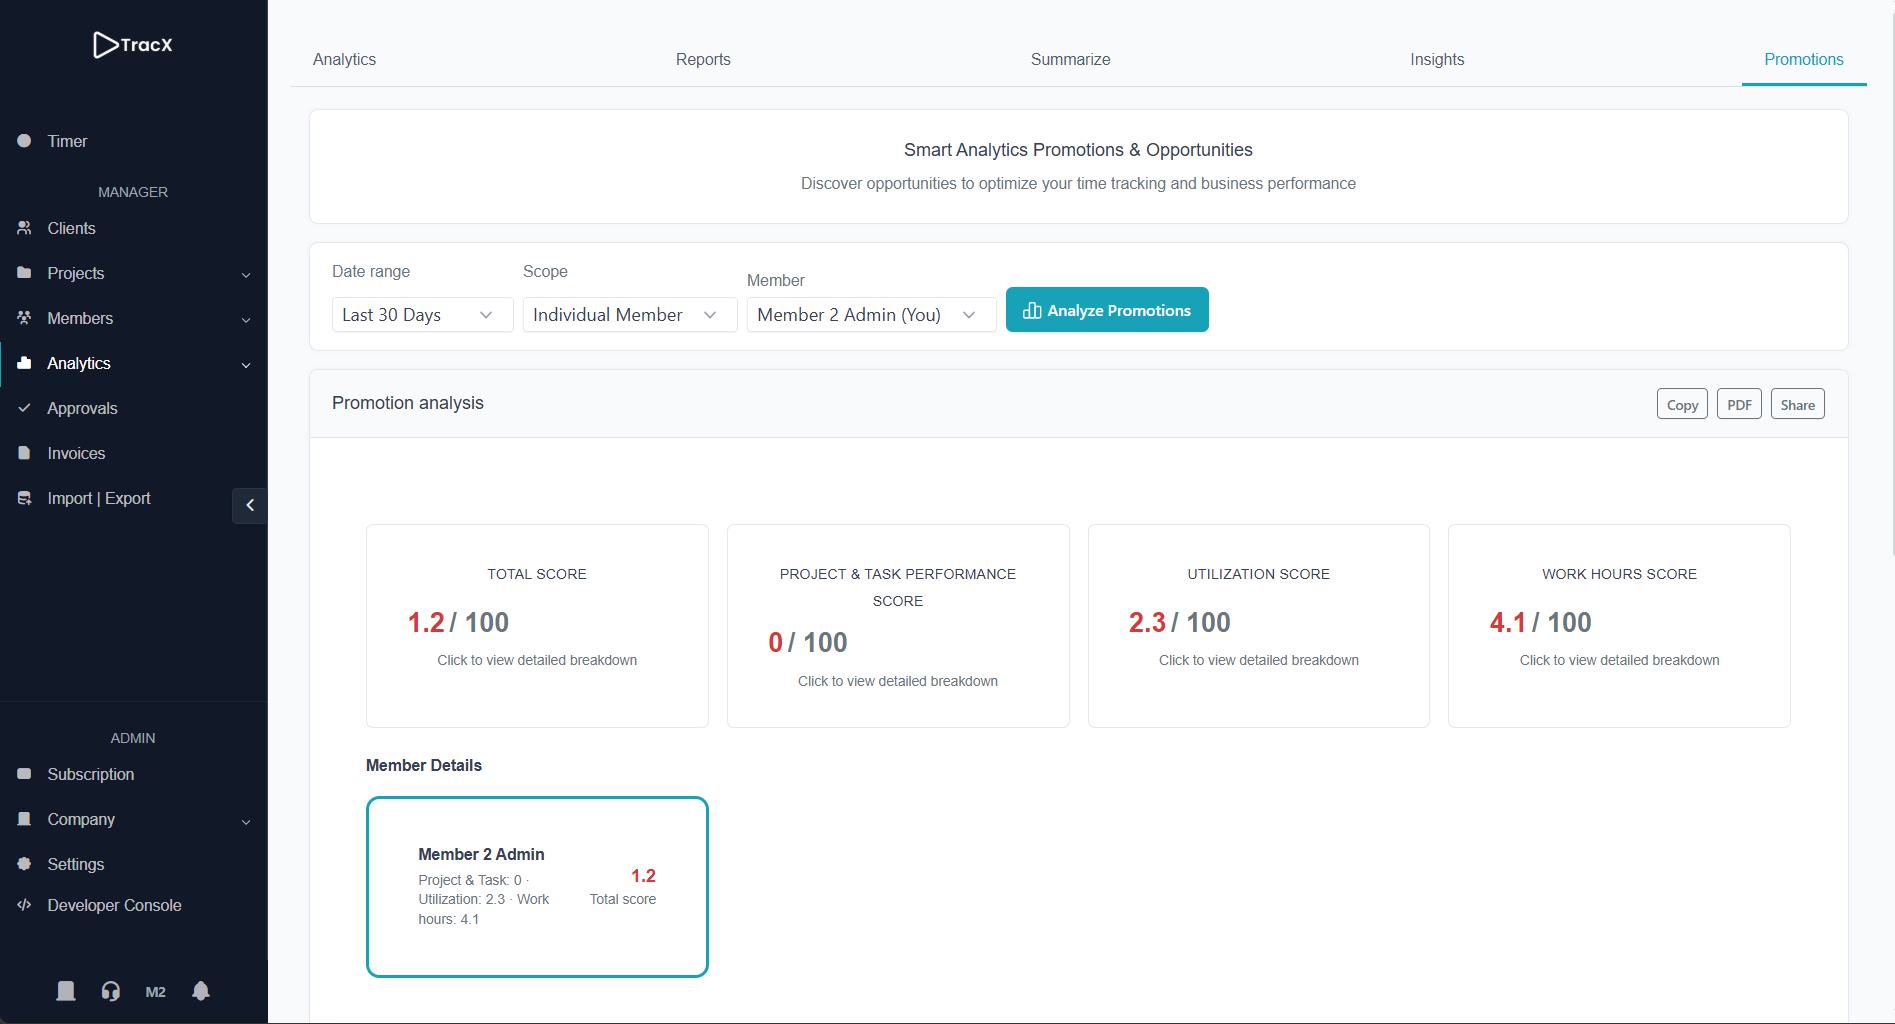Click the Settings gear icon
1895x1024 pixels.
(24, 864)
